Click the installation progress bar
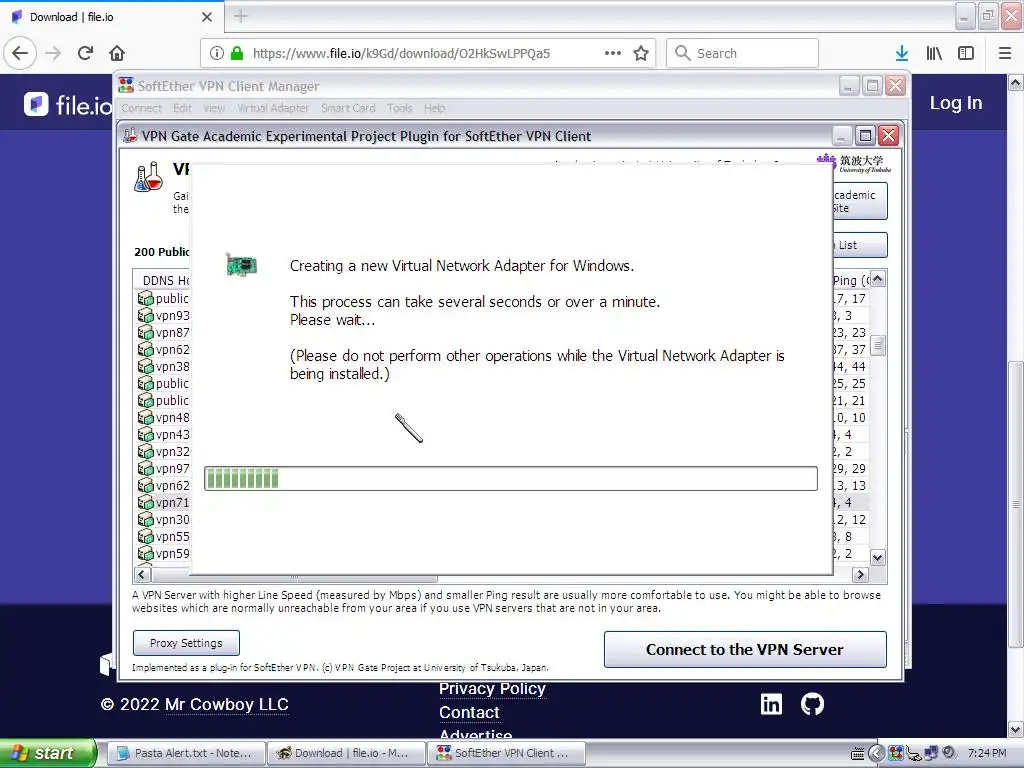The image size is (1024, 768). tap(511, 479)
